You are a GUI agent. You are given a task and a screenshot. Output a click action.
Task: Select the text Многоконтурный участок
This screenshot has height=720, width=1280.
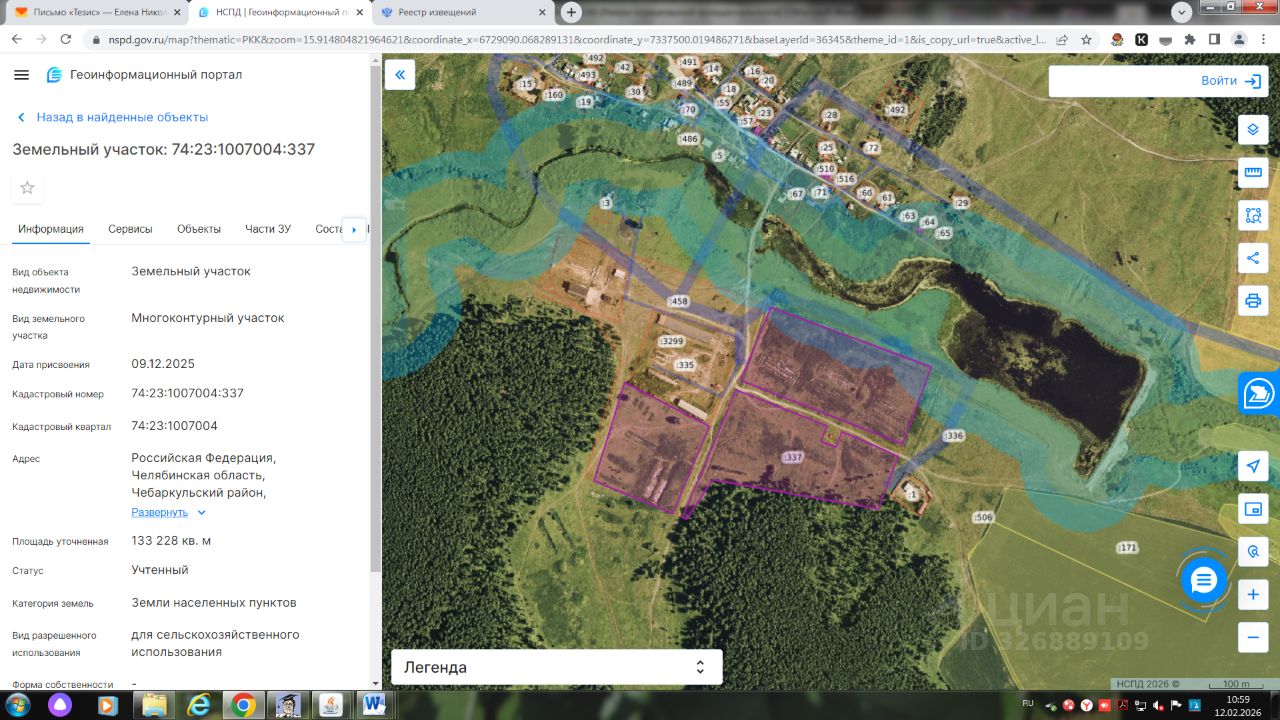coord(208,318)
